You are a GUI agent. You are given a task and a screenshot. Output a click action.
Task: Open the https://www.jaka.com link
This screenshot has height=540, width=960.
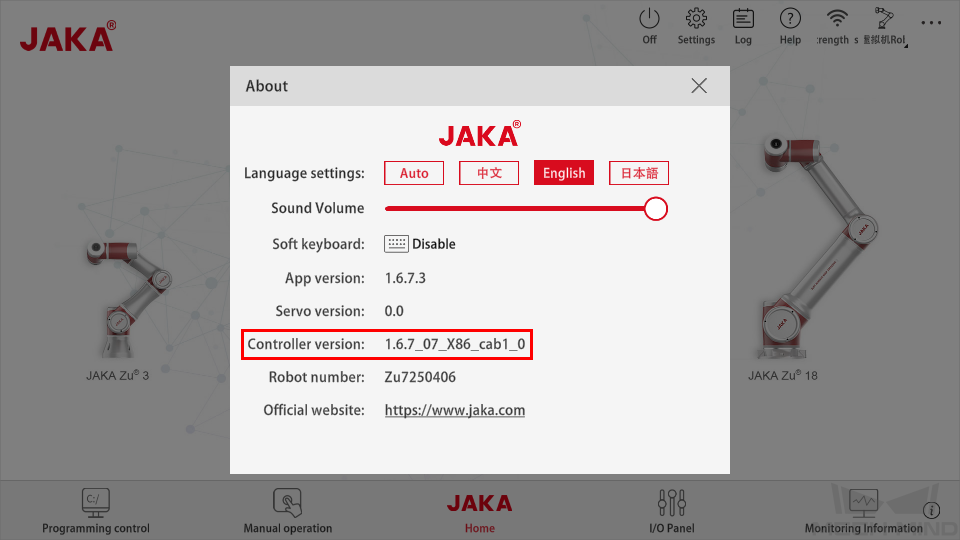(x=454, y=410)
